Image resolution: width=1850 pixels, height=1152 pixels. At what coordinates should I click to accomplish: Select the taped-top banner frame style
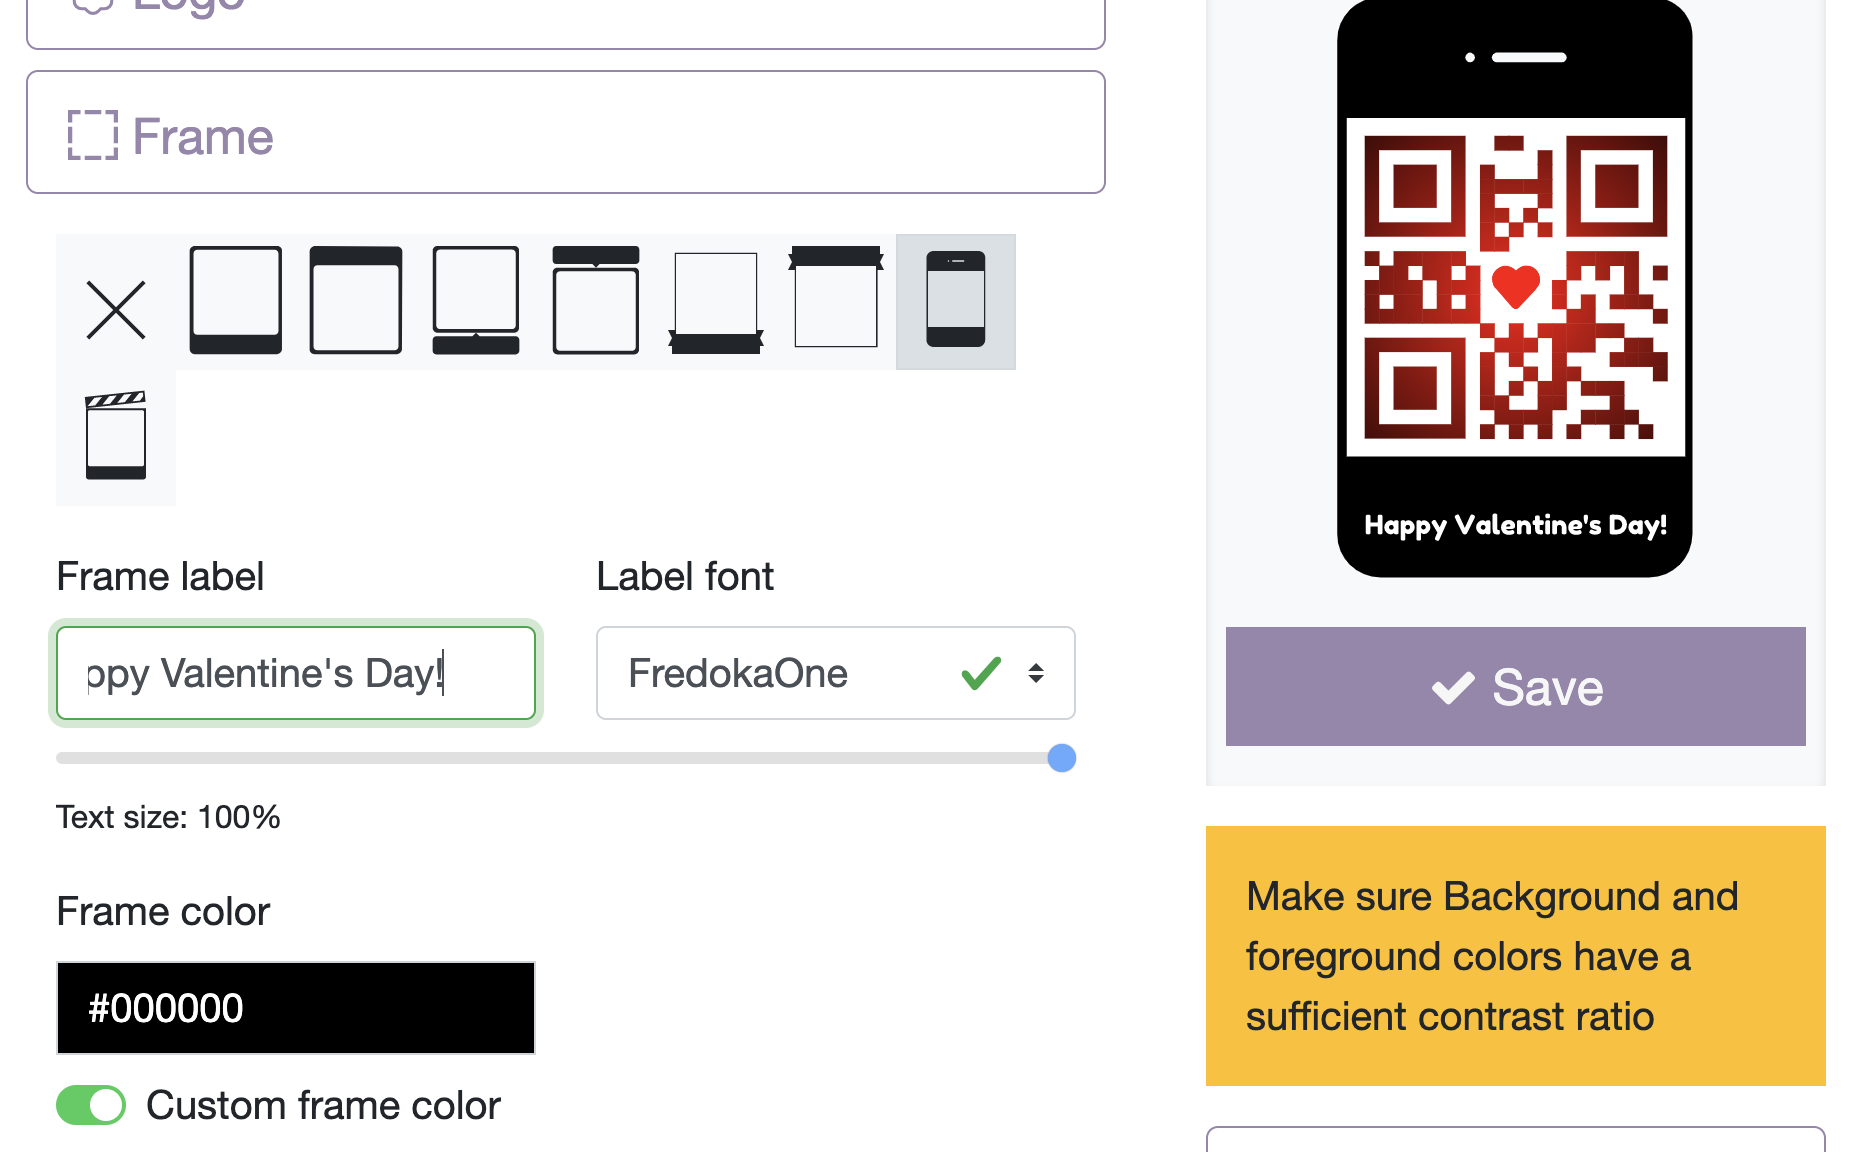pyautogui.click(x=835, y=300)
